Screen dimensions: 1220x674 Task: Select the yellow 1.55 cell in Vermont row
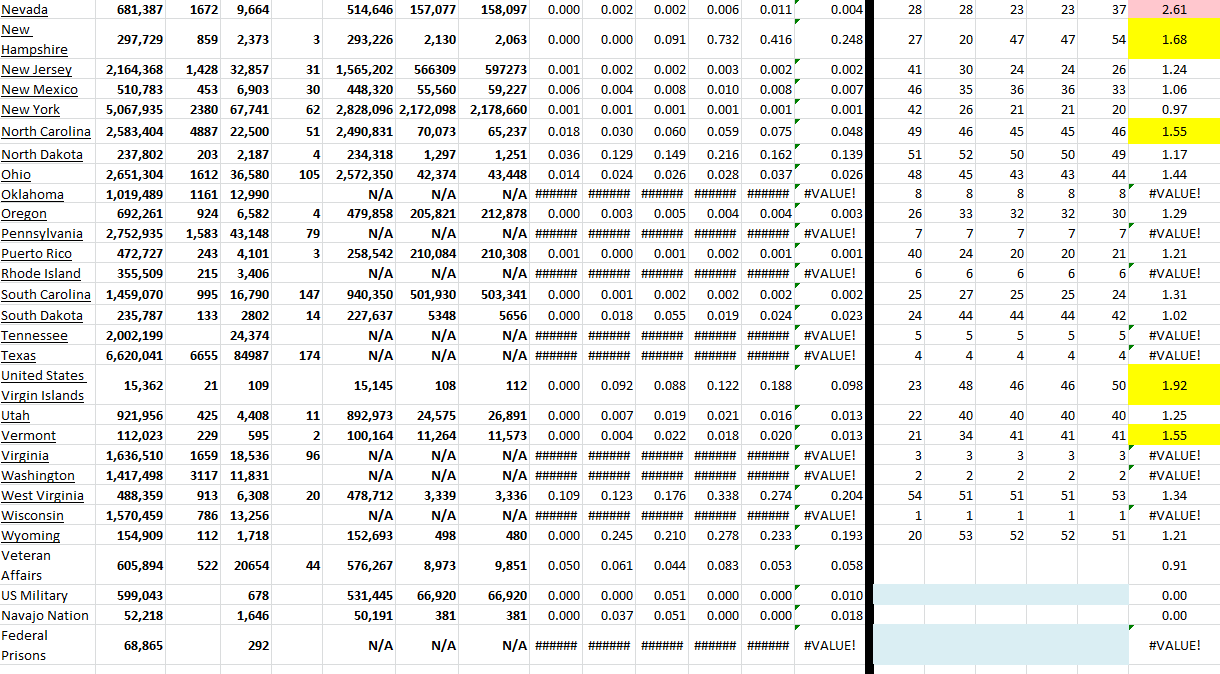click(x=1173, y=435)
